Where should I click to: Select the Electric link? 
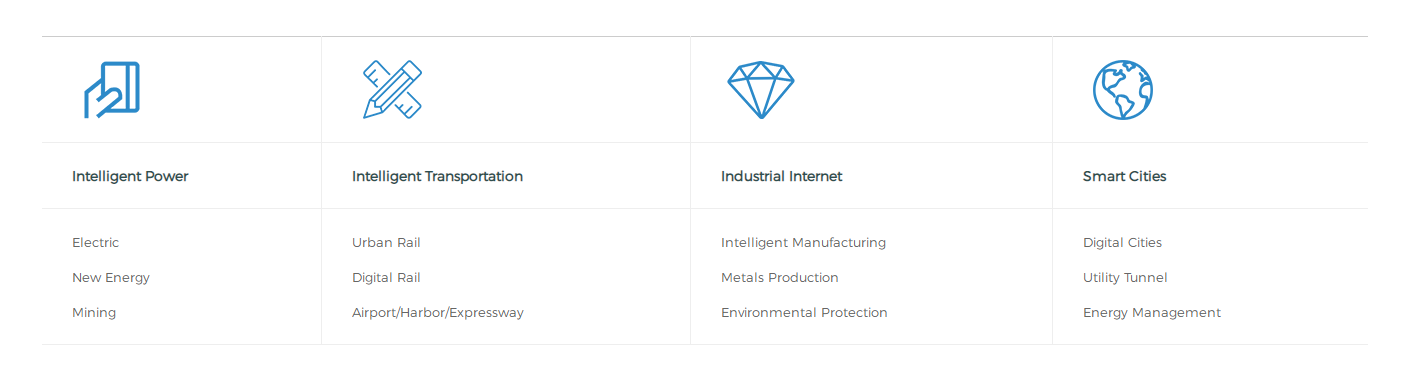pos(95,243)
